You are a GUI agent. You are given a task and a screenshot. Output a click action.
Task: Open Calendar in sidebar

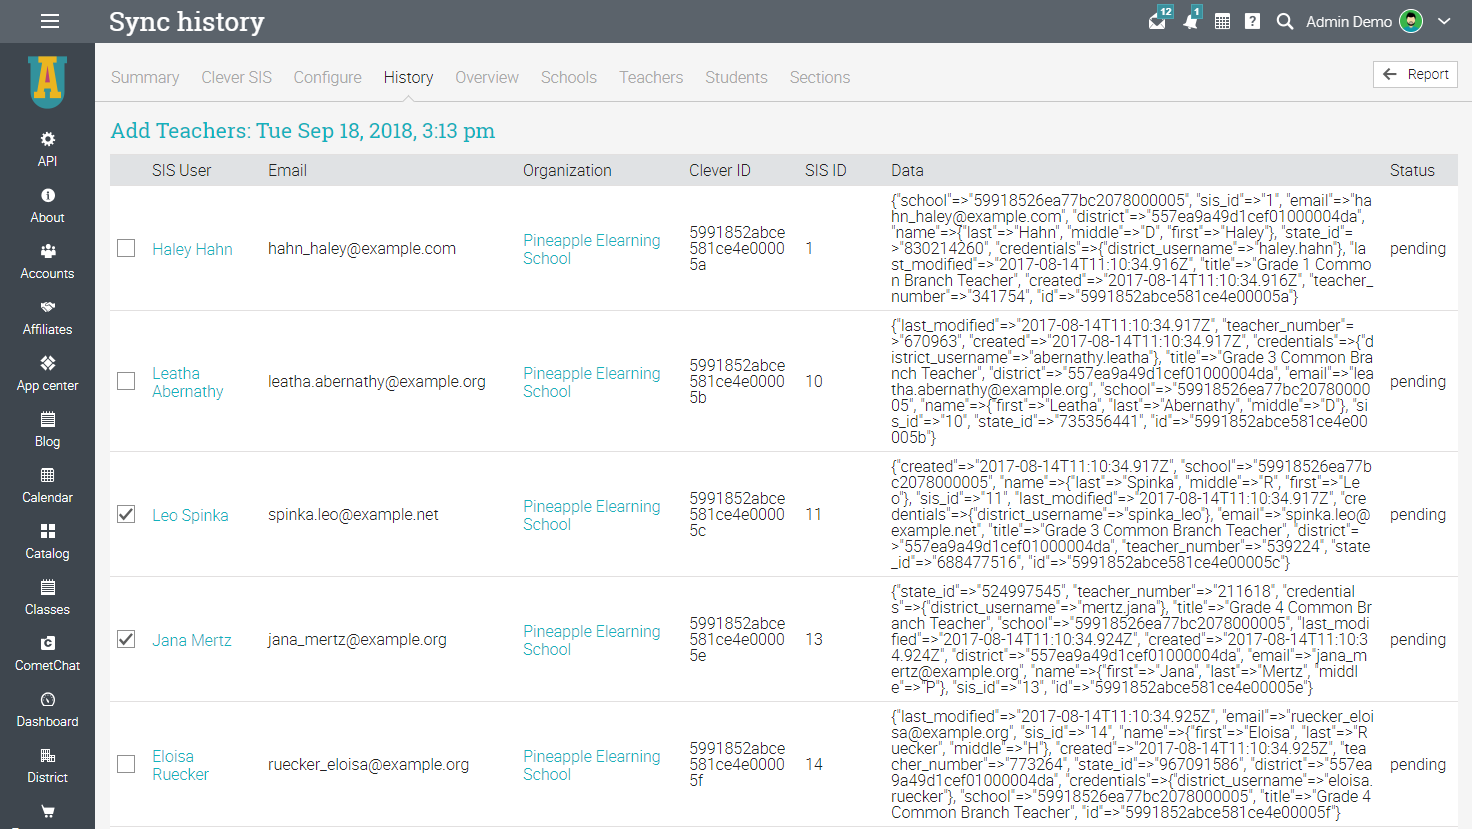pyautogui.click(x=47, y=485)
